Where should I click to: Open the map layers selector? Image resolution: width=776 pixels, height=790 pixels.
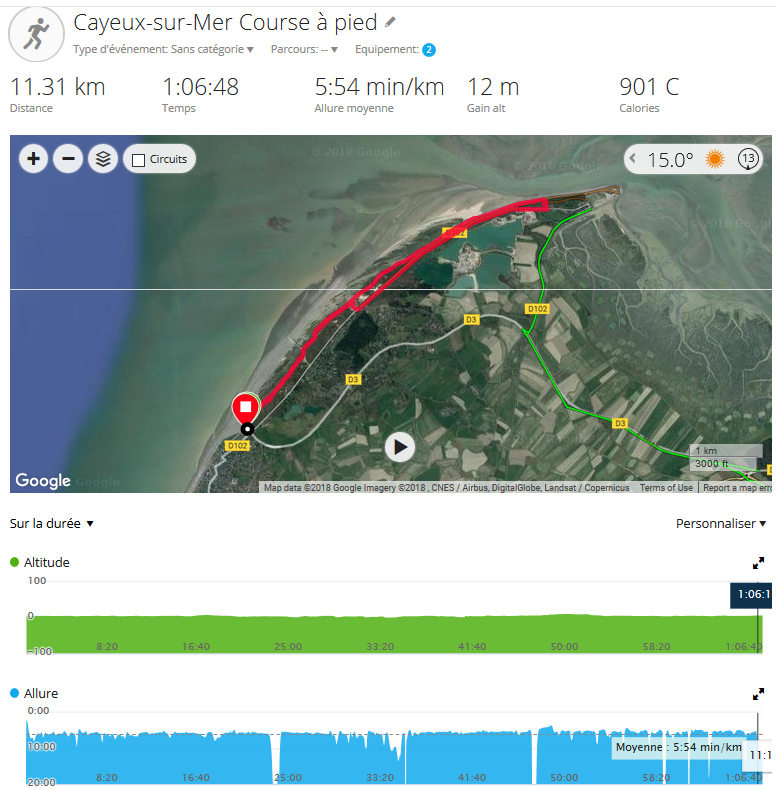click(103, 159)
